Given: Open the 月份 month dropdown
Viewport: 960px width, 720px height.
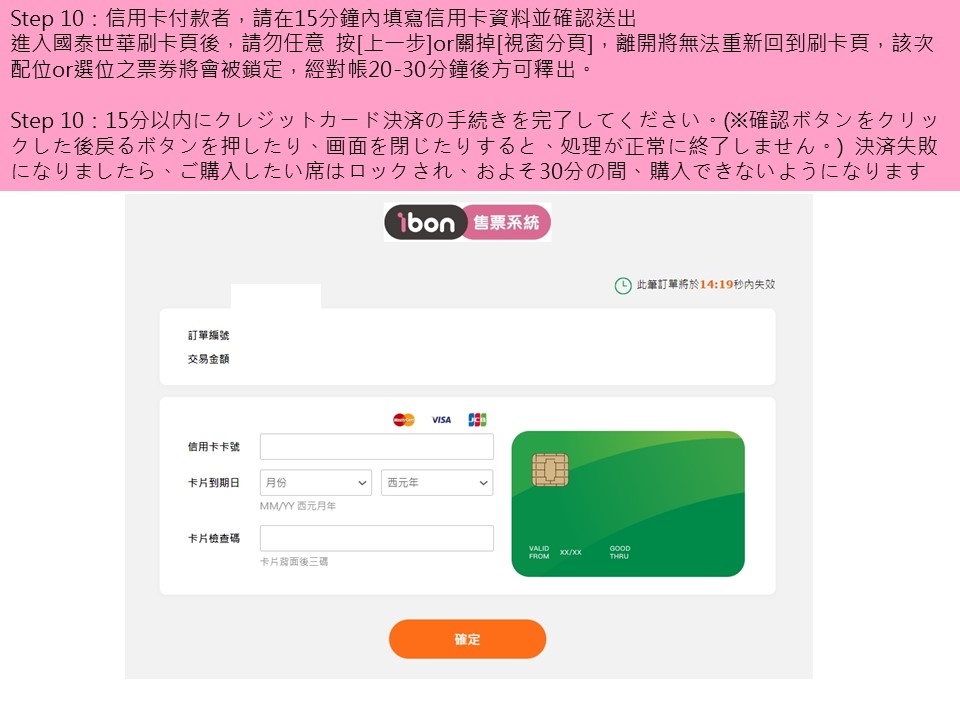Looking at the screenshot, I should pos(316,482).
